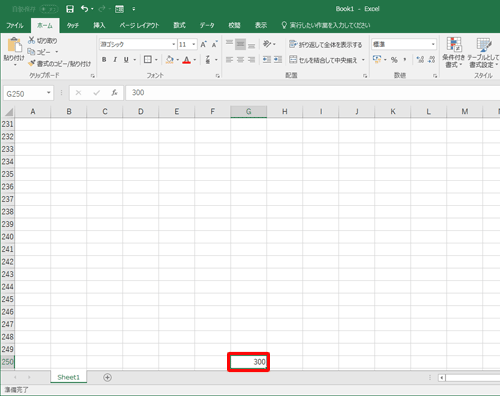Select column G header

pyautogui.click(x=248, y=112)
